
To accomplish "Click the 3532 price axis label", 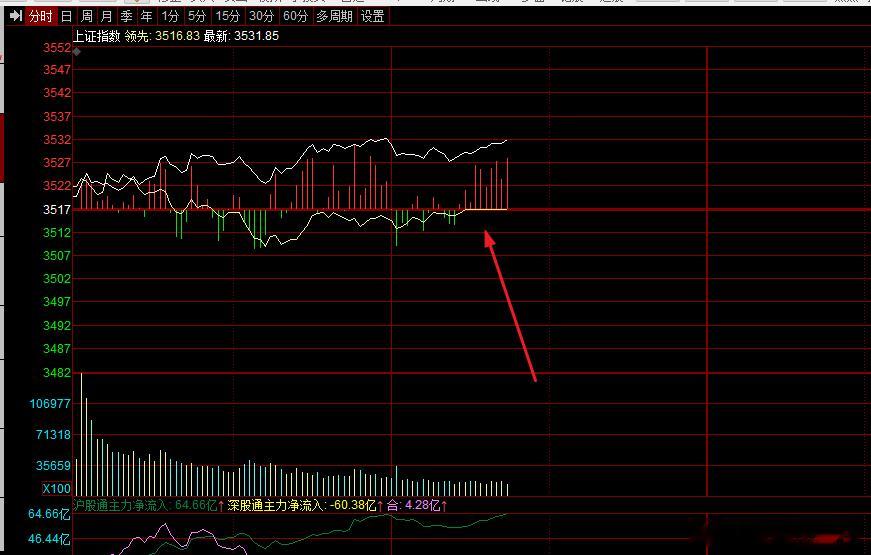I will (x=57, y=140).
